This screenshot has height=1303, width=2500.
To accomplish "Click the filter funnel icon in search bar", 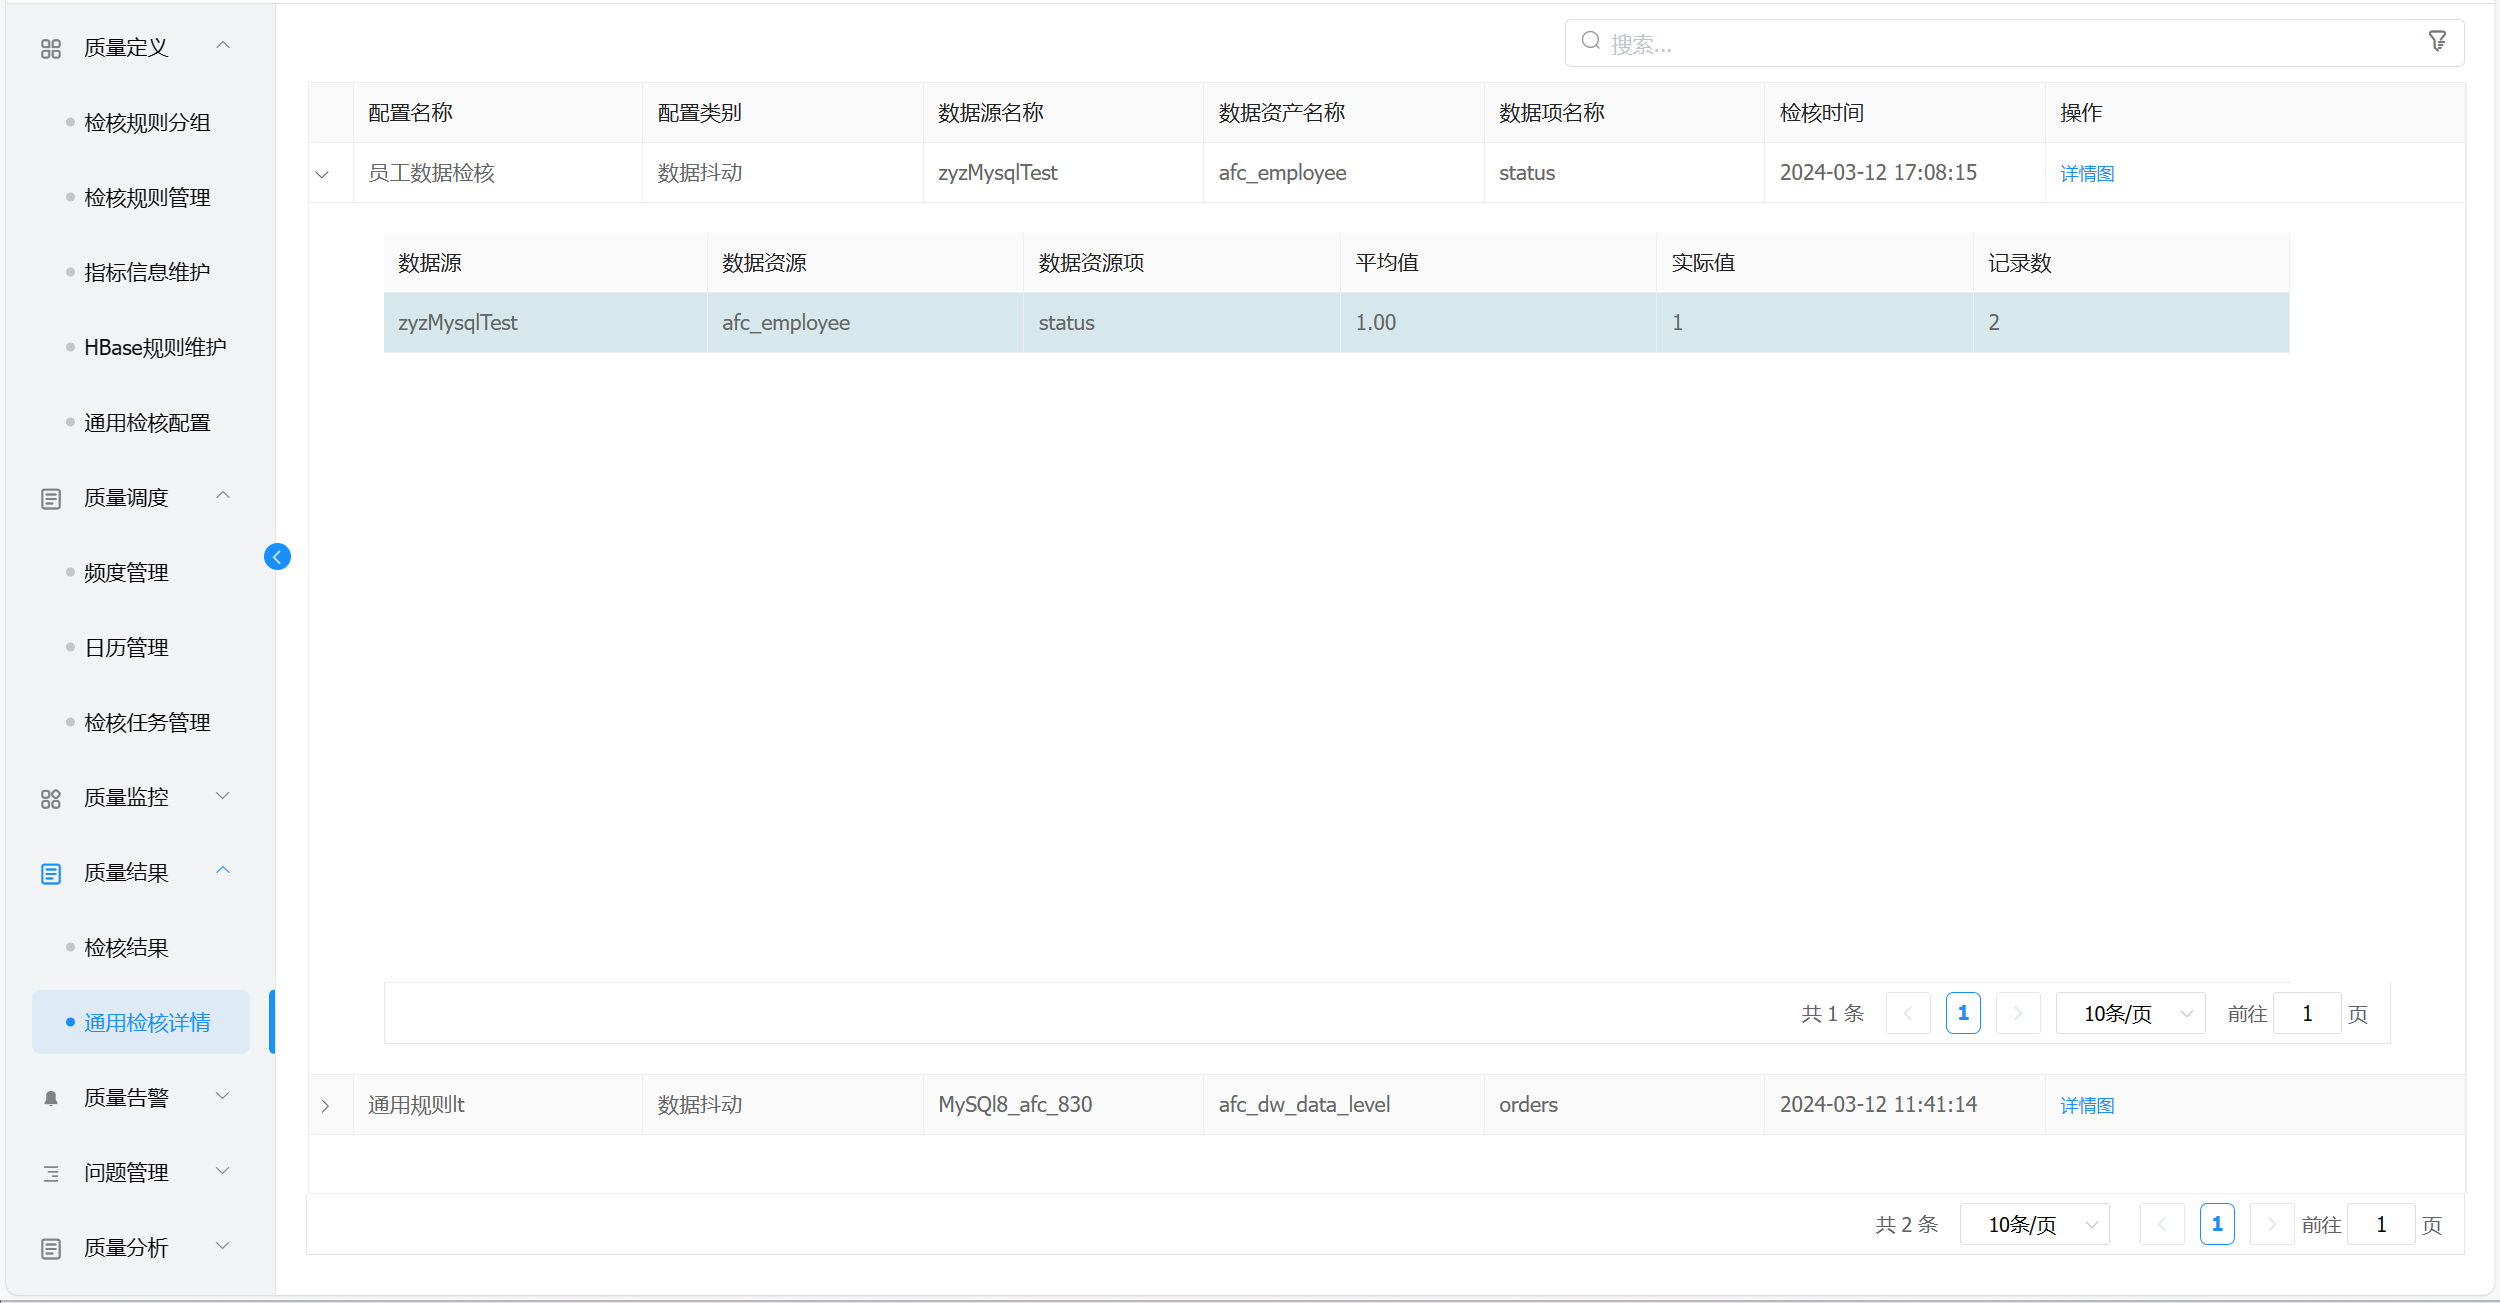I will pos(2437,41).
